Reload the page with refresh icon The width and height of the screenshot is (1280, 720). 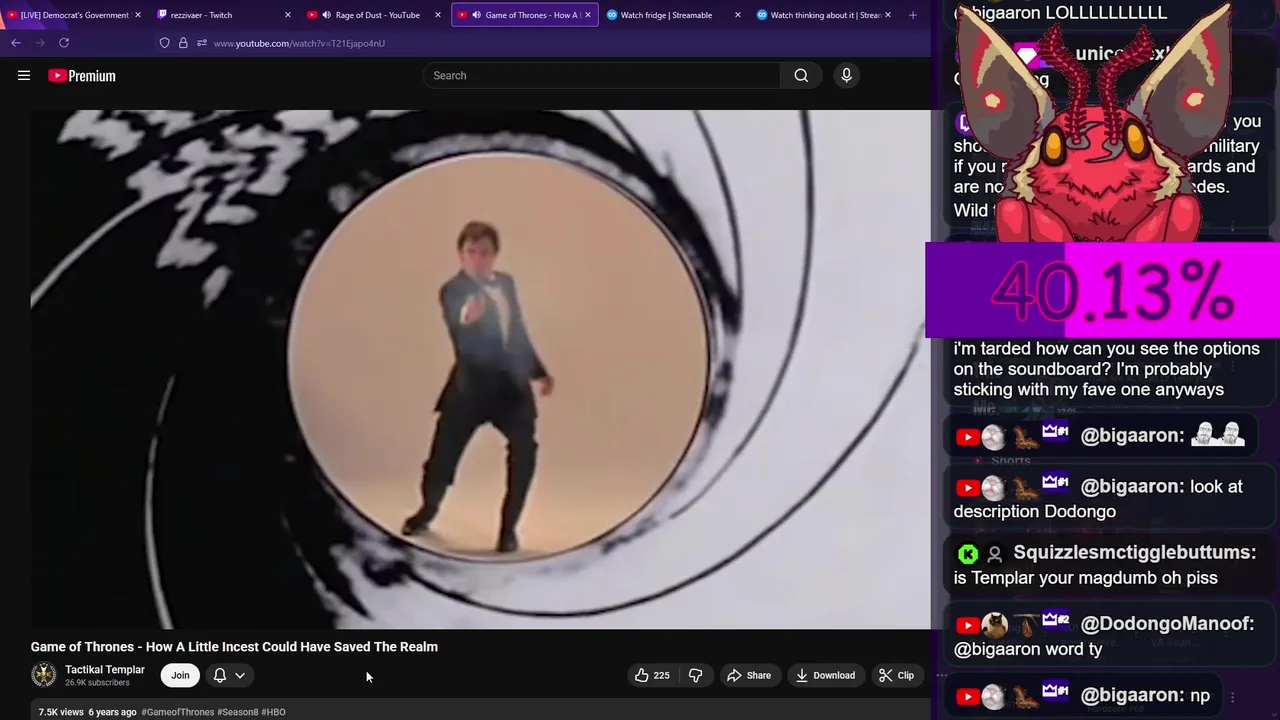(x=64, y=43)
